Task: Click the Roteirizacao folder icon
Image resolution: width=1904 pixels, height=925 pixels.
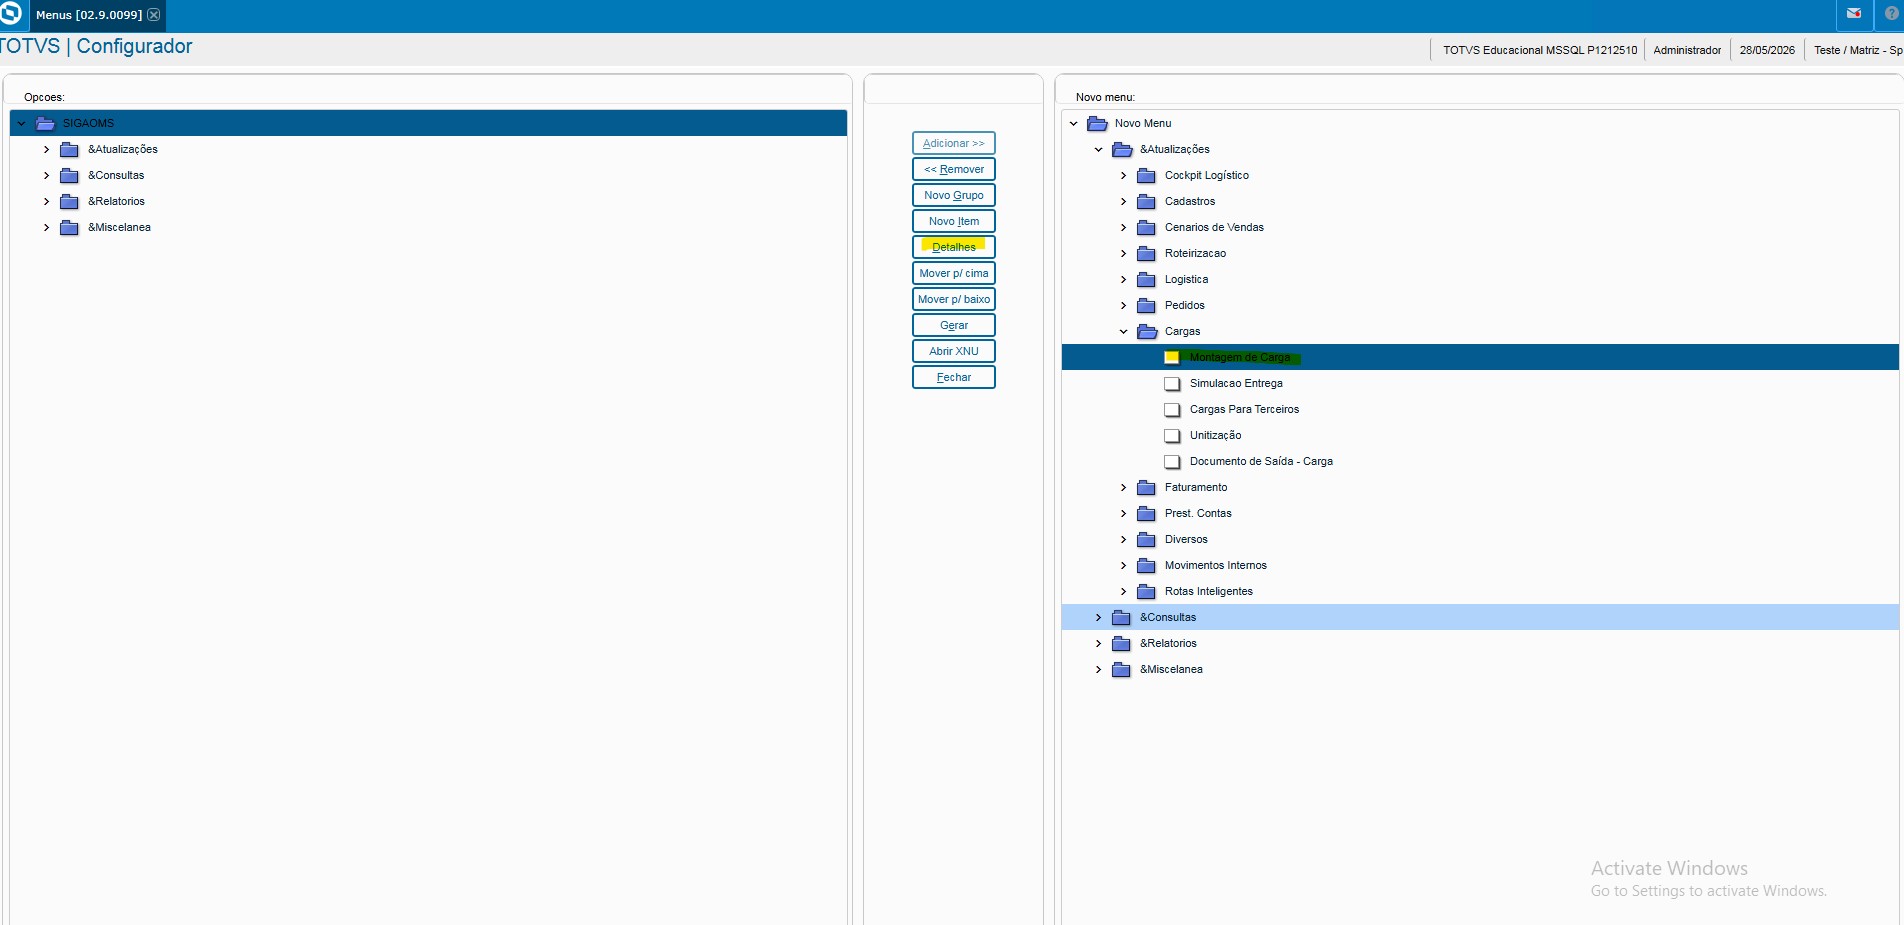Action: coord(1146,253)
